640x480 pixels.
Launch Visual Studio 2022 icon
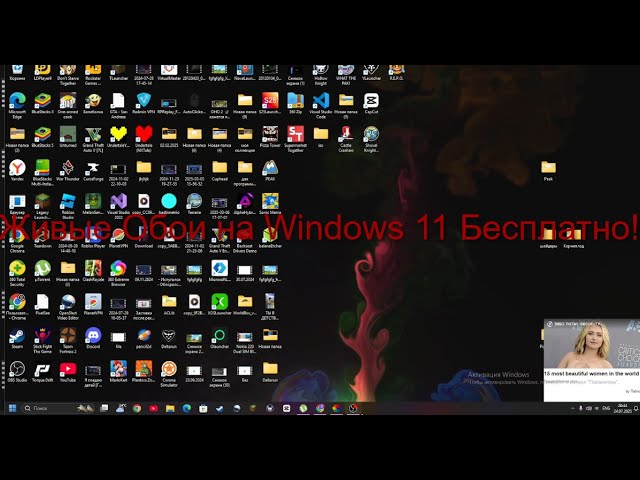[x=118, y=206]
